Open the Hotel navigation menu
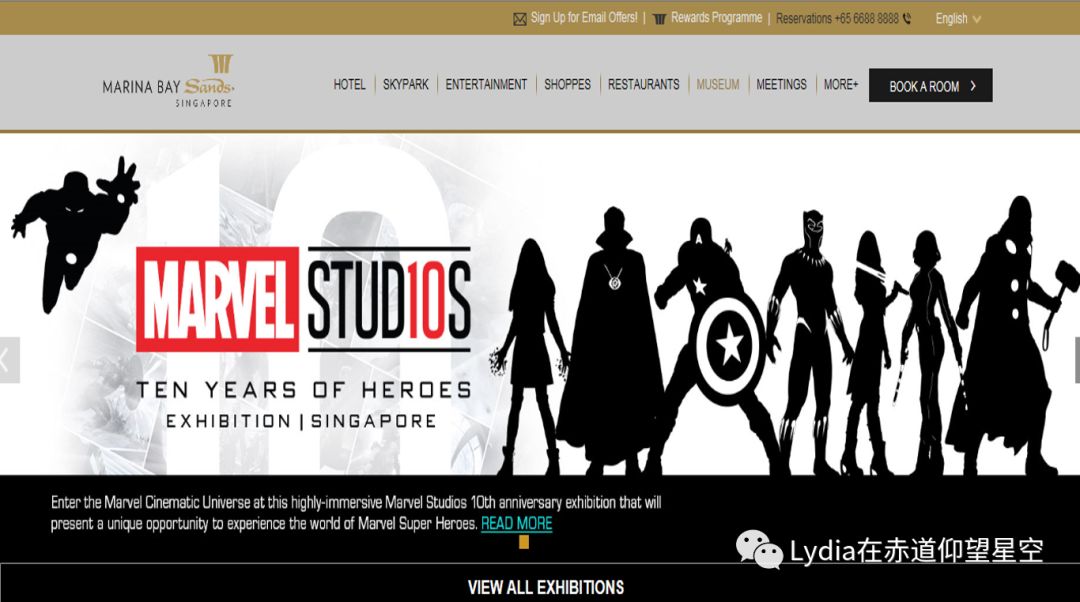 pyautogui.click(x=349, y=85)
